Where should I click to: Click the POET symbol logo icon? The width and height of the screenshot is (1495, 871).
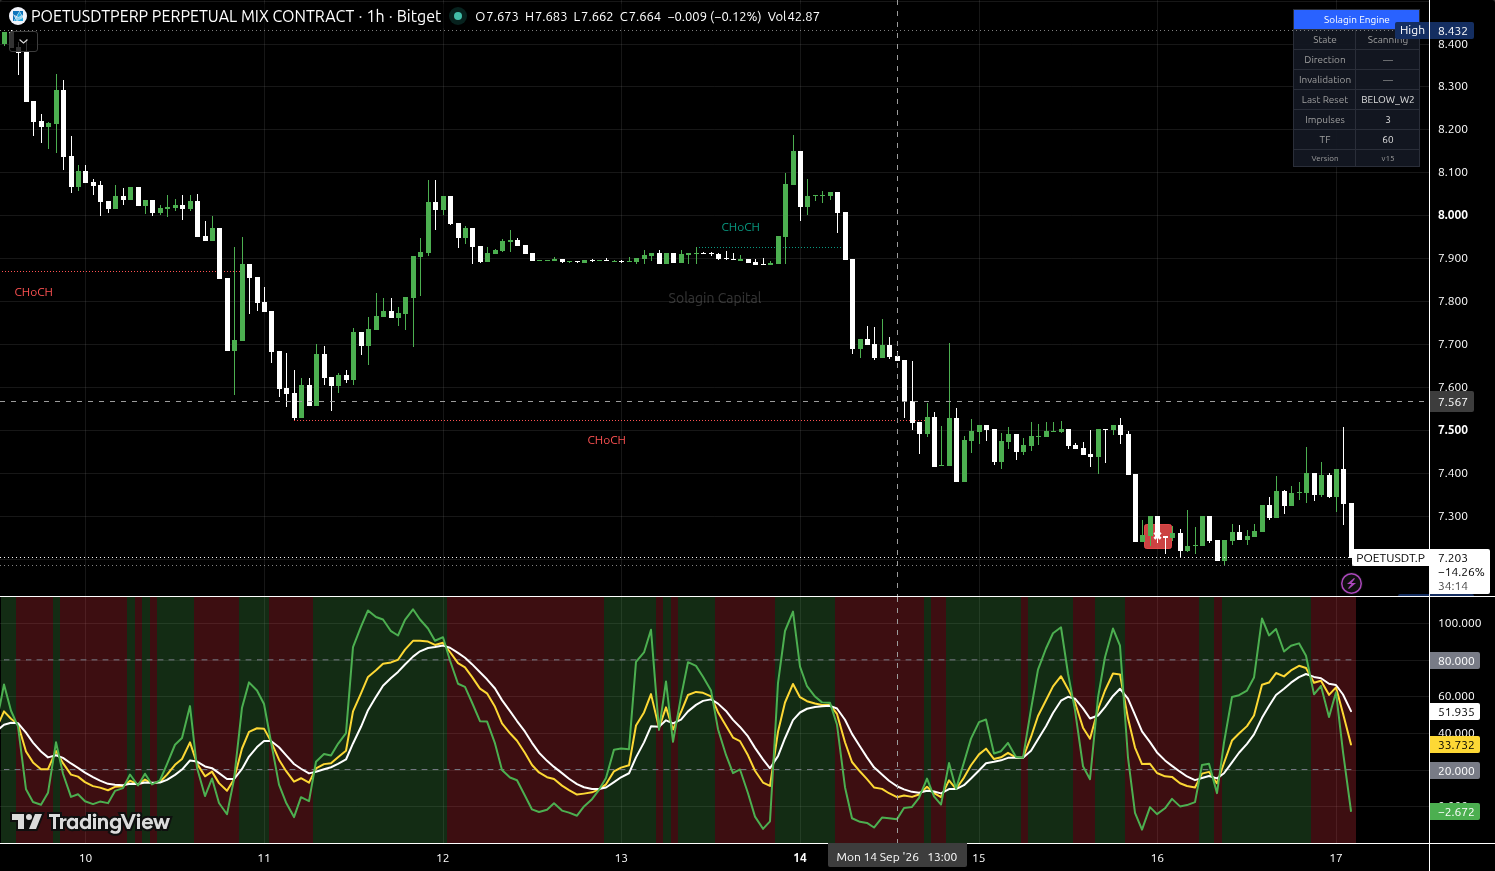pos(17,16)
